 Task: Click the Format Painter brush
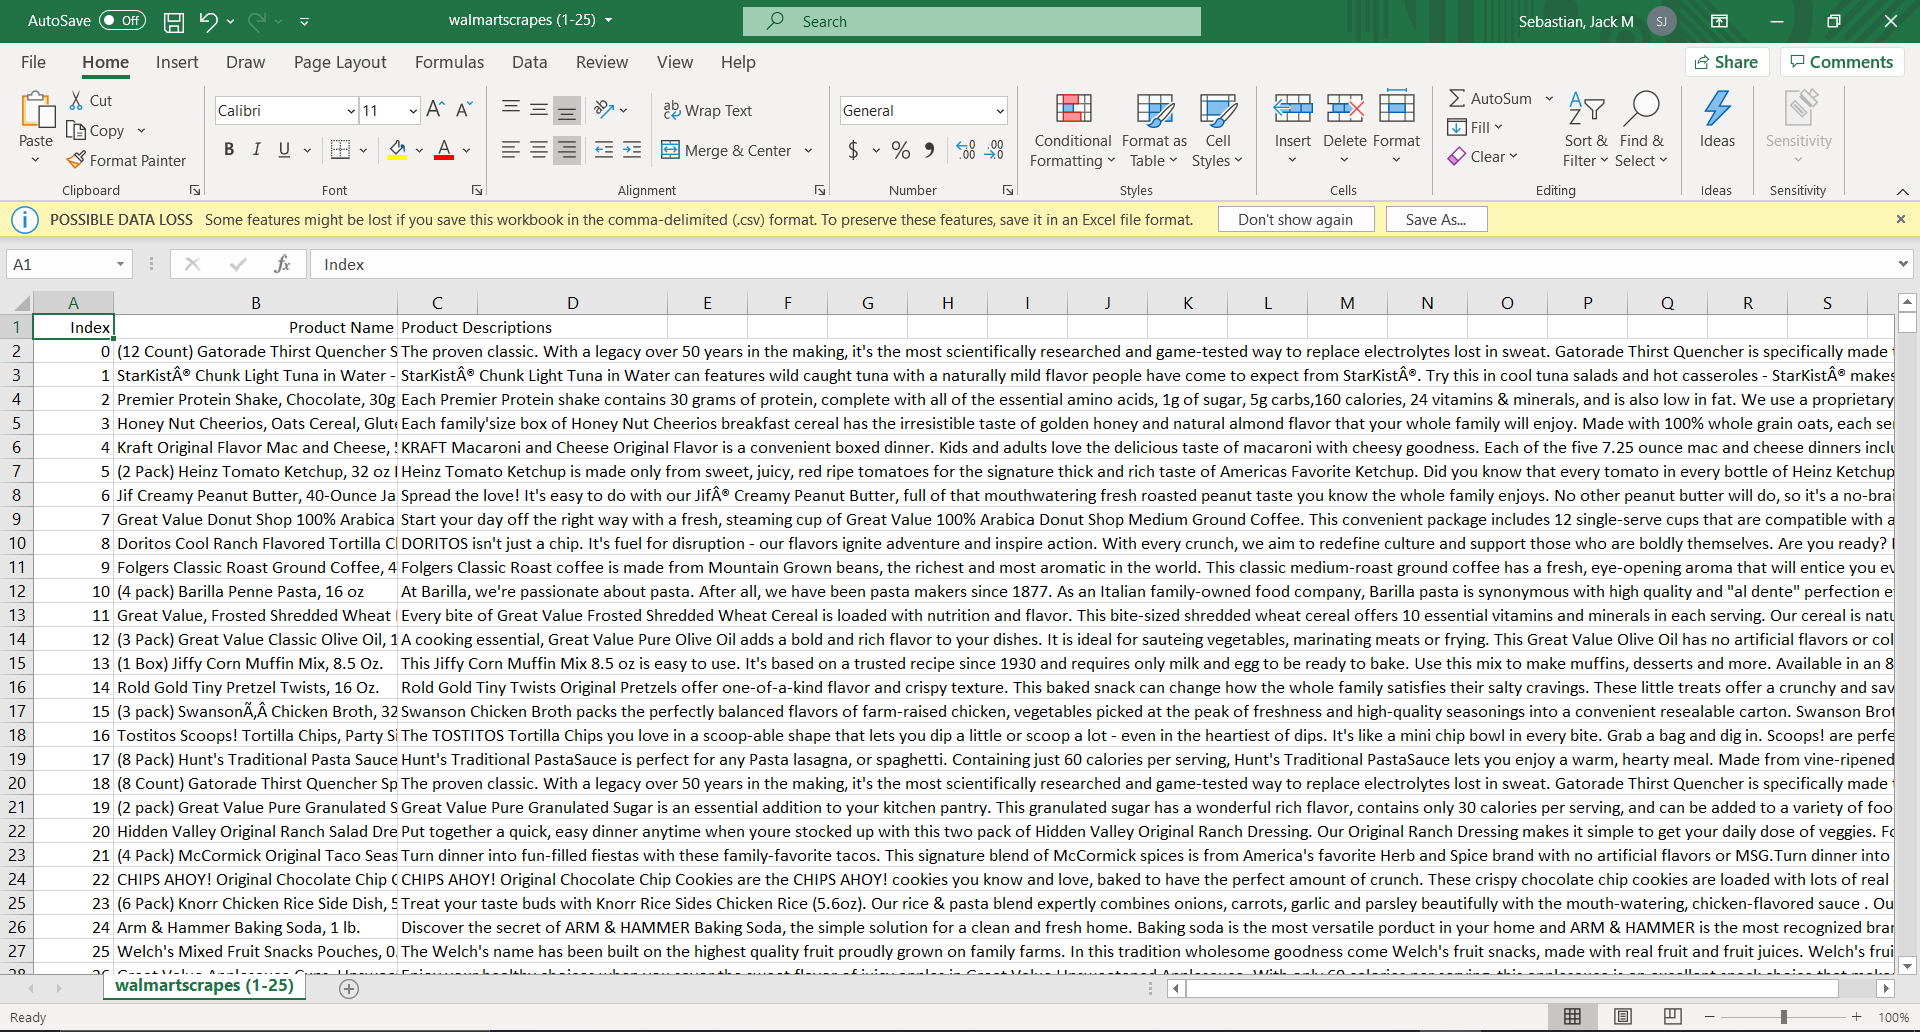coord(76,160)
